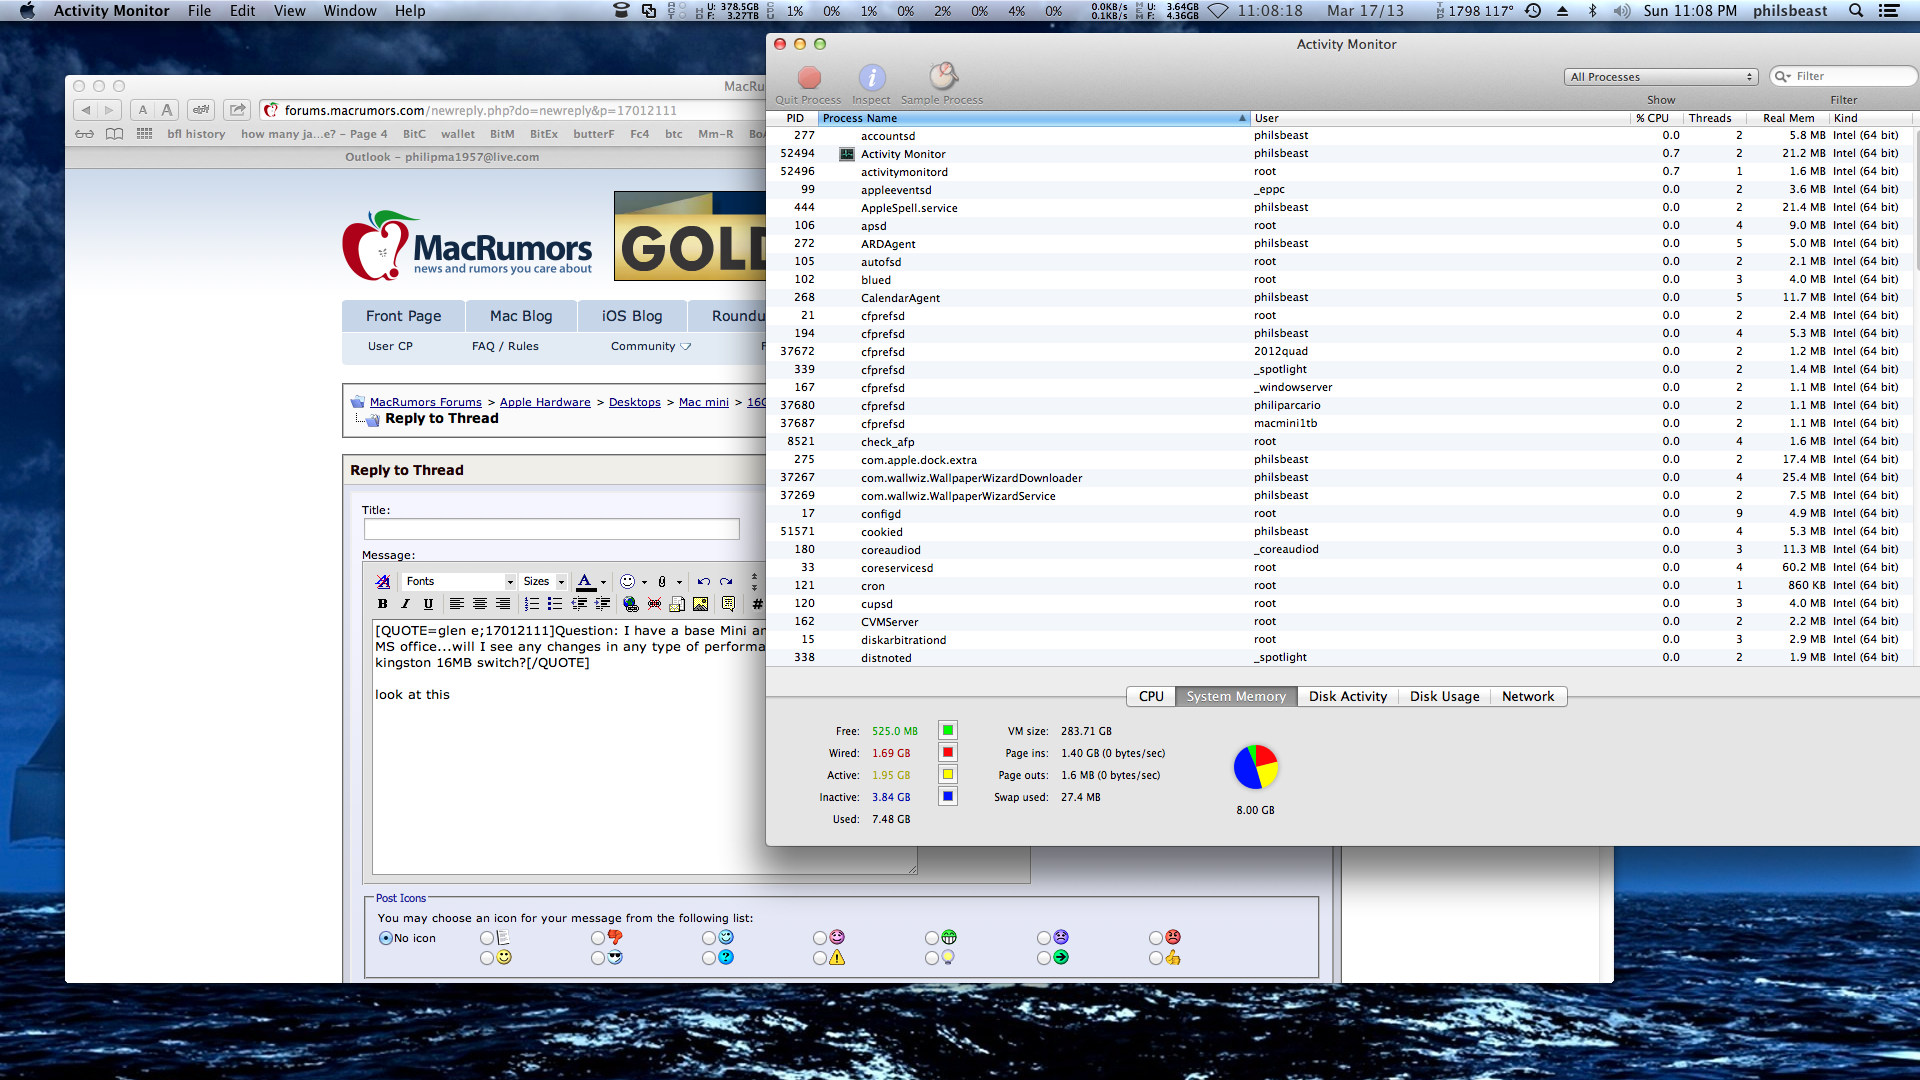Click the remove text formatting icon
This screenshot has width=1920, height=1080.
point(383,581)
